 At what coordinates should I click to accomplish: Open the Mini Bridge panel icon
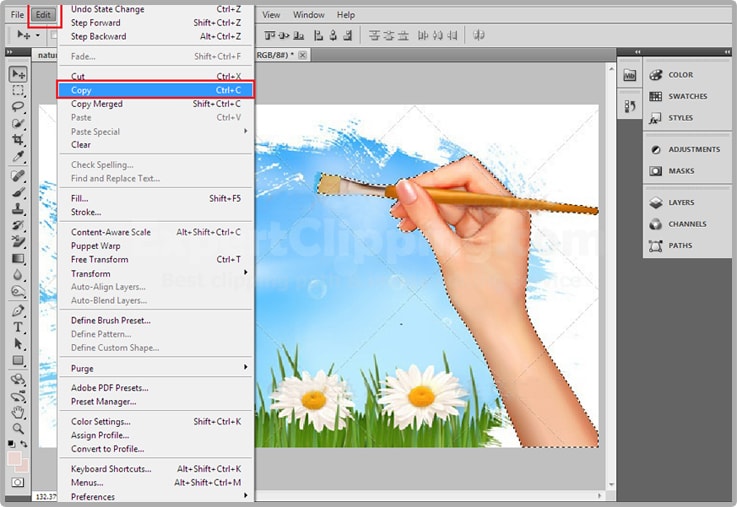[629, 75]
